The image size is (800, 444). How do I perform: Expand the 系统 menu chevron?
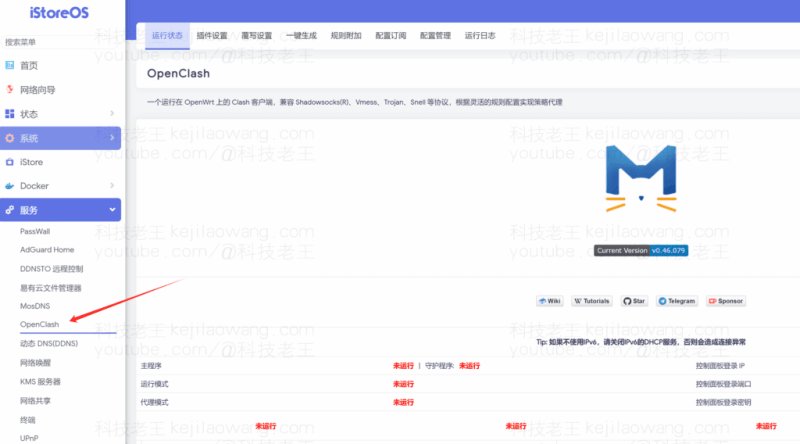112,137
